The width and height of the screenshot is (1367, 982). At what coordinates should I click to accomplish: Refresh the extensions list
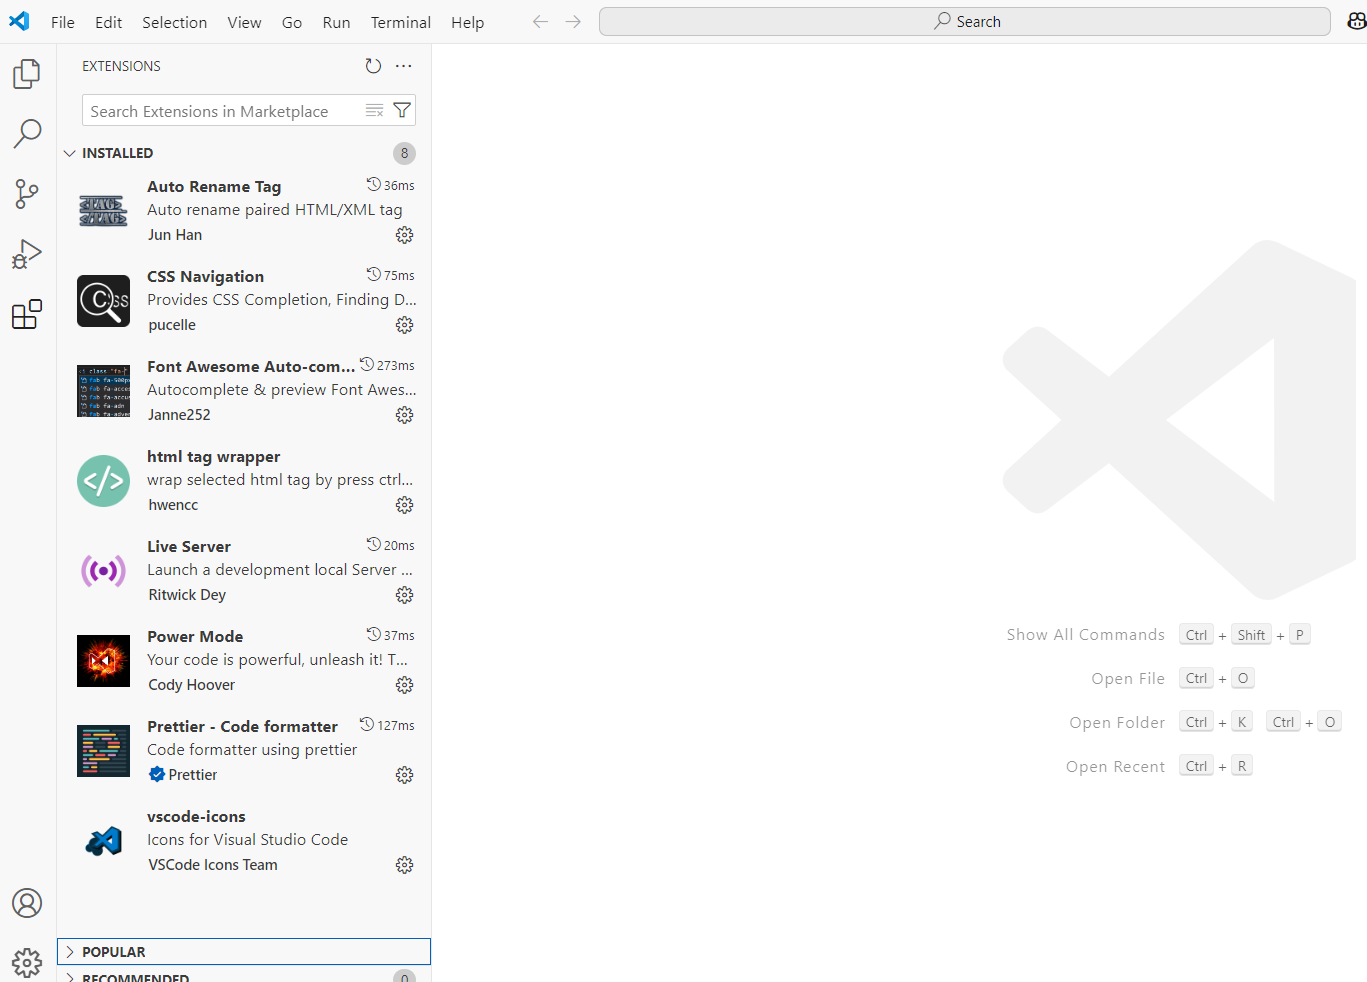coord(373,66)
